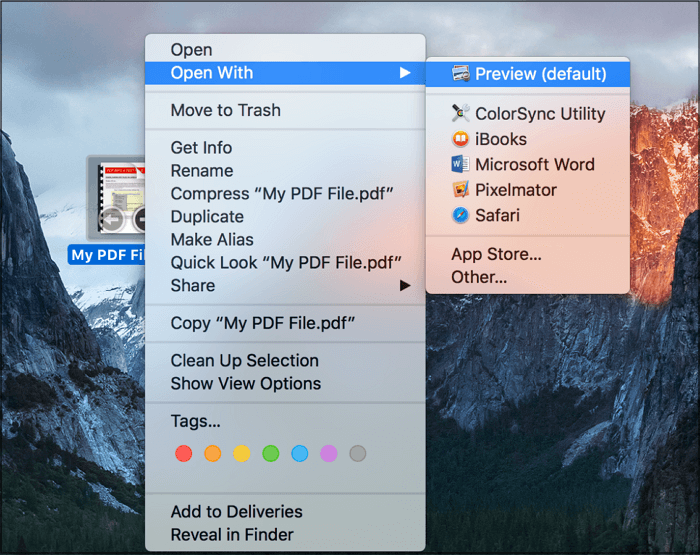Select Compress "My PDF File.pdf"
Image resolution: width=700 pixels, height=555 pixels.
(285, 194)
